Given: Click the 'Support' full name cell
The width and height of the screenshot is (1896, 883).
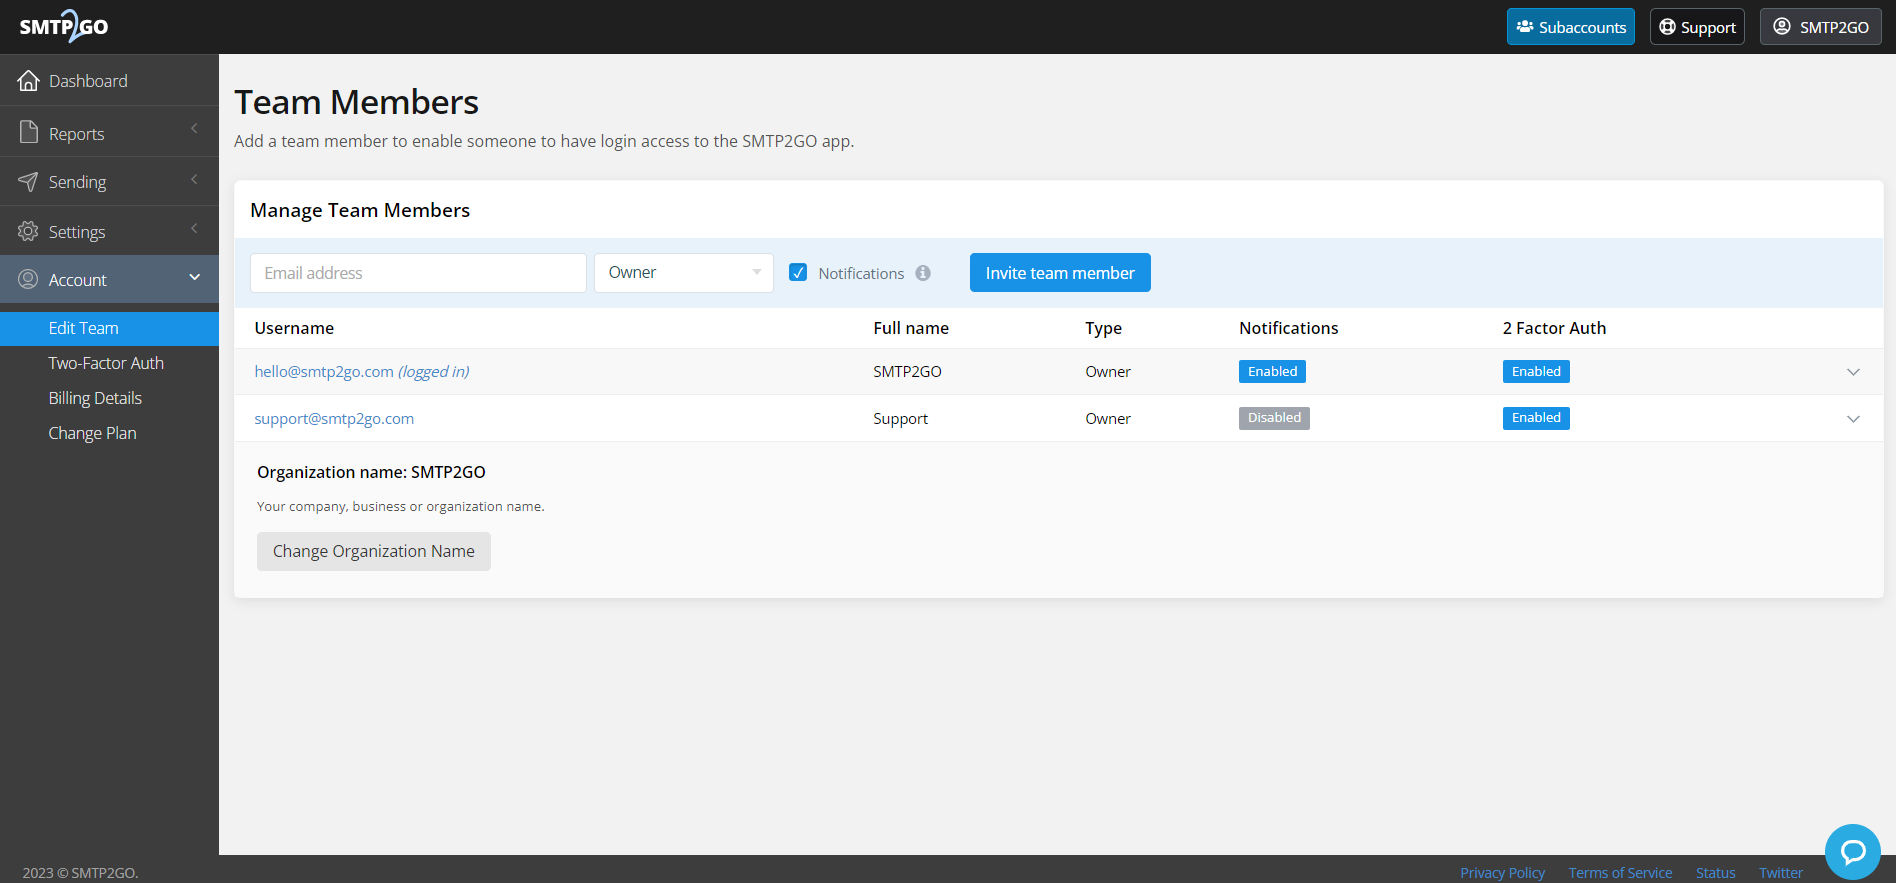Looking at the screenshot, I should click(900, 418).
